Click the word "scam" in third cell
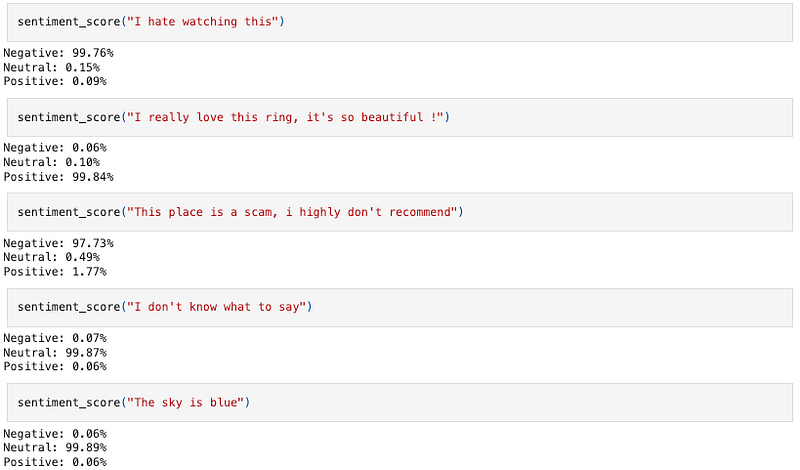Screen dimensions: 800x470 260,212
